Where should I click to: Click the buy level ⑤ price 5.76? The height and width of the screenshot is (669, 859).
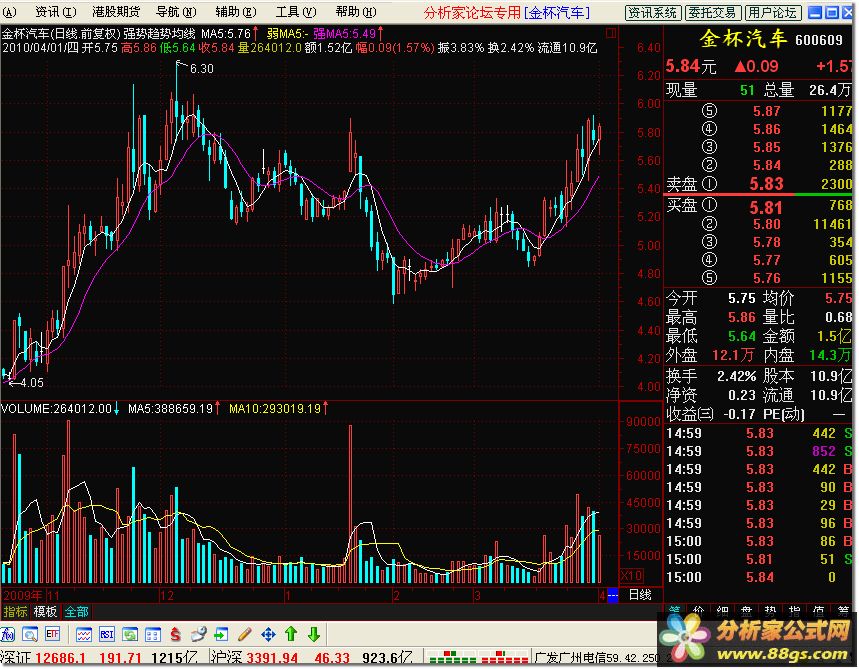pyautogui.click(x=766, y=278)
